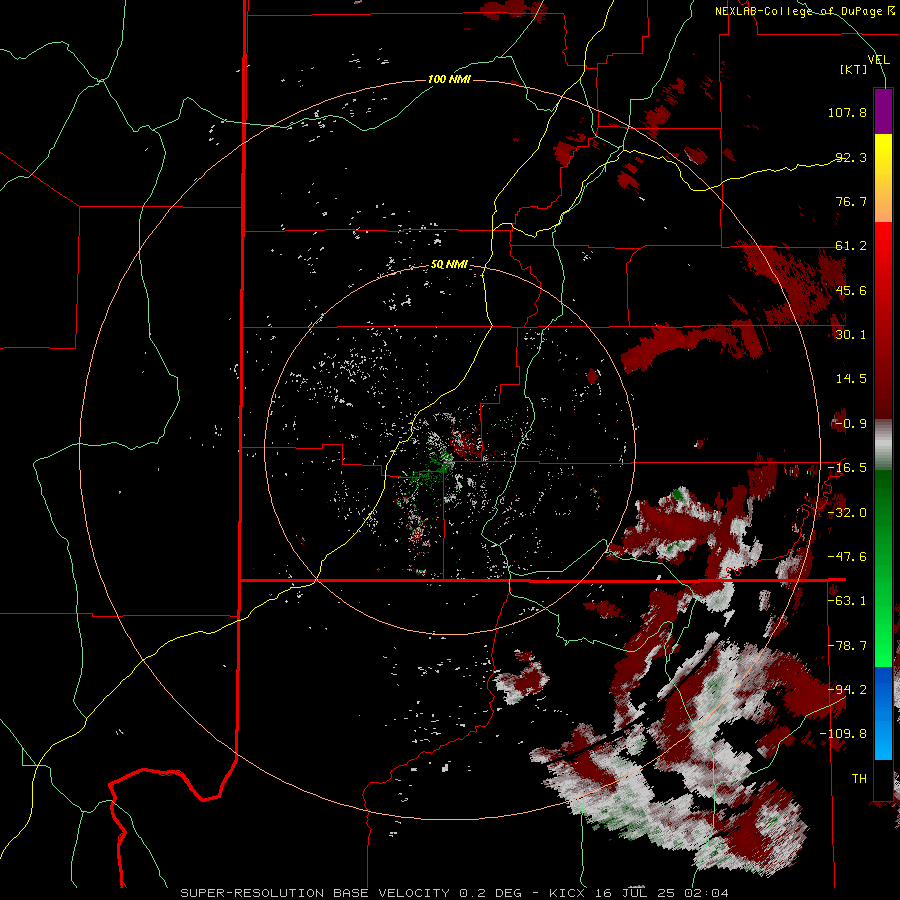Select the 107.8 scale value
Screen dimensions: 900x900
coord(847,112)
